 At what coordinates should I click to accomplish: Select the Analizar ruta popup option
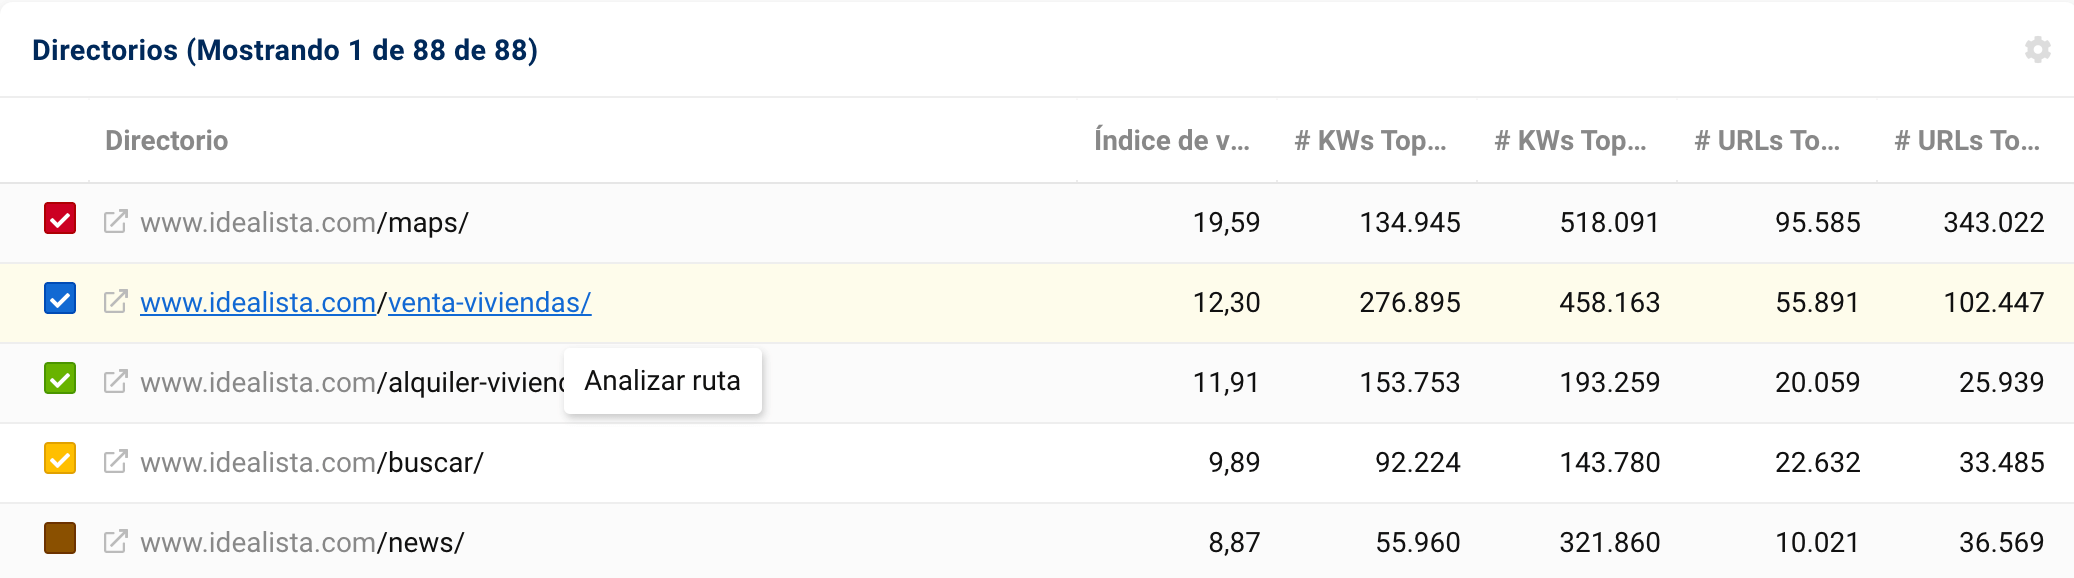coord(662,381)
